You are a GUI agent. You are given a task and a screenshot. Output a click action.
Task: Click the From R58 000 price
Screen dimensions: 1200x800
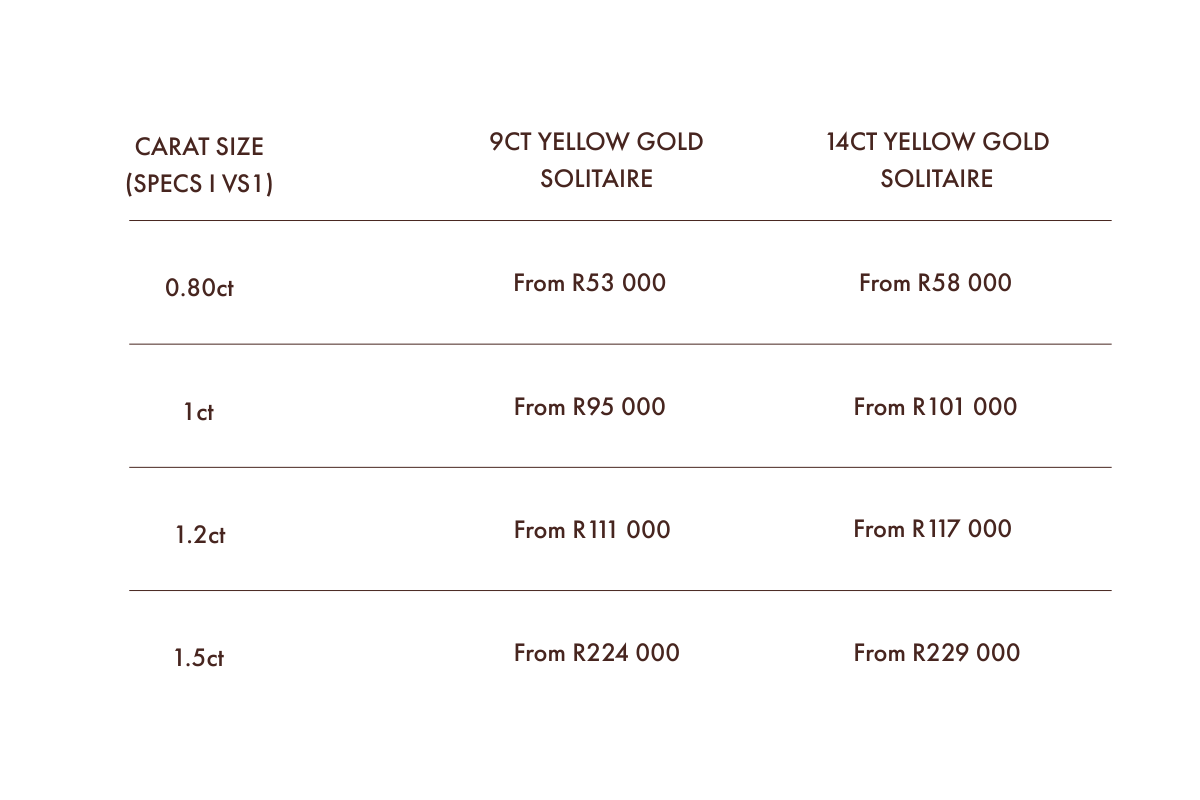935,283
